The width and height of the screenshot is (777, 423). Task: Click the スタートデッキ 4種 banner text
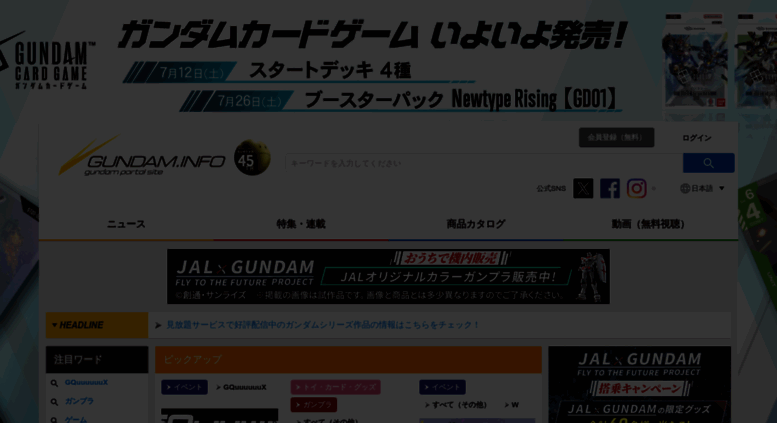(x=330, y=70)
